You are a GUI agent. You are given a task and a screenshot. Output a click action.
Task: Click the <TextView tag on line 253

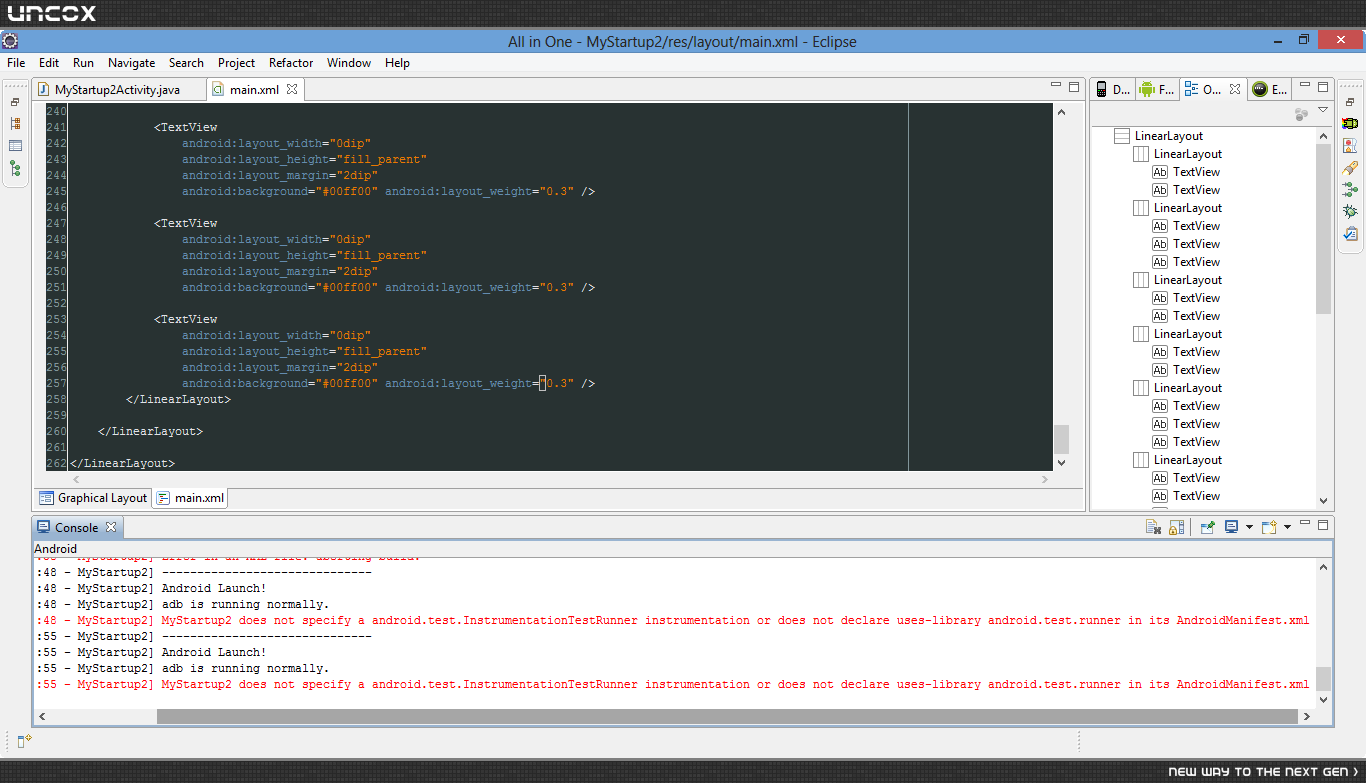(185, 319)
